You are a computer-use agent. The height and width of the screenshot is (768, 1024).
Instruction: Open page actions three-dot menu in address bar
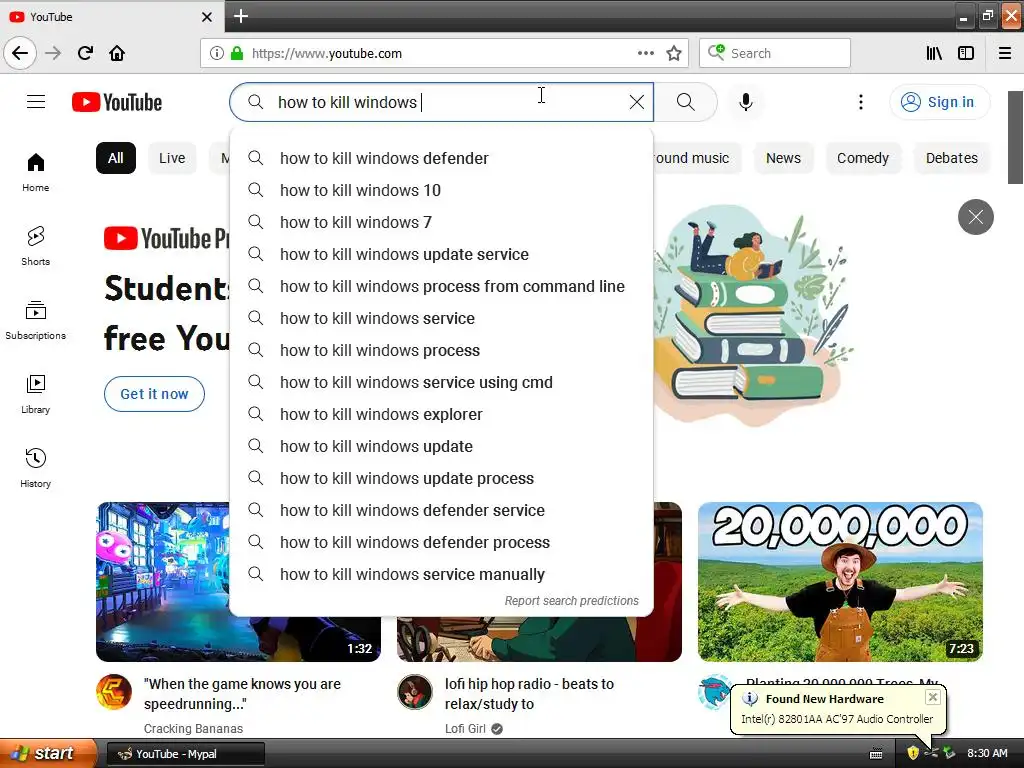[645, 53]
